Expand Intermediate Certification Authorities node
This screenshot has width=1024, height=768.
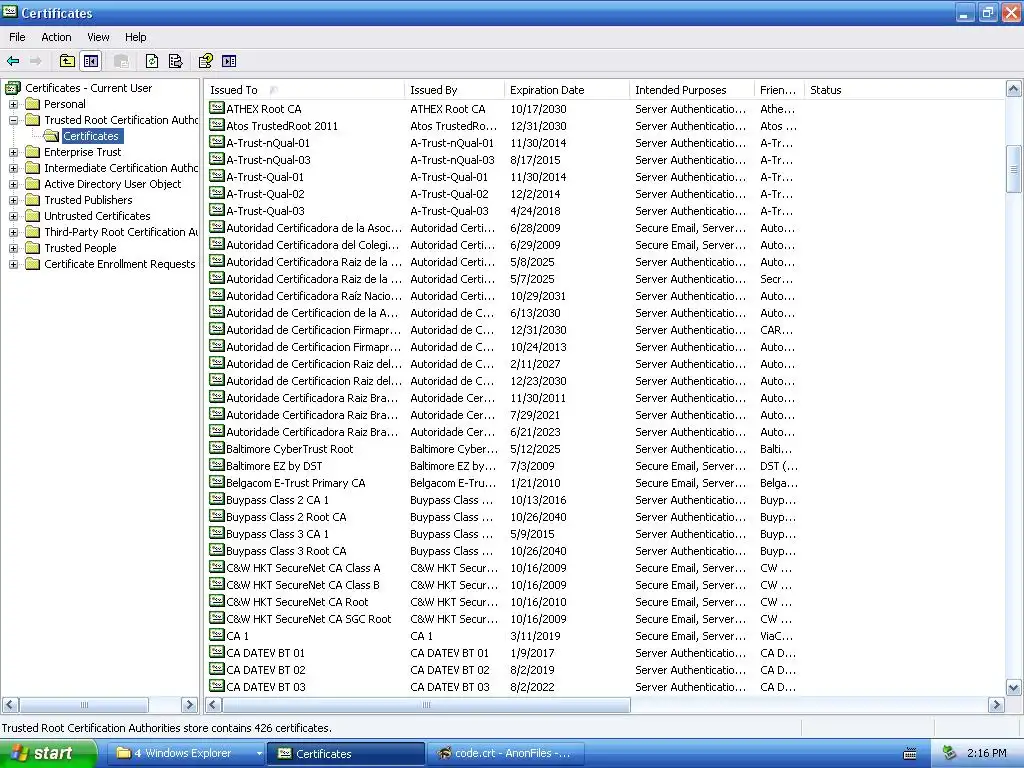[13, 168]
